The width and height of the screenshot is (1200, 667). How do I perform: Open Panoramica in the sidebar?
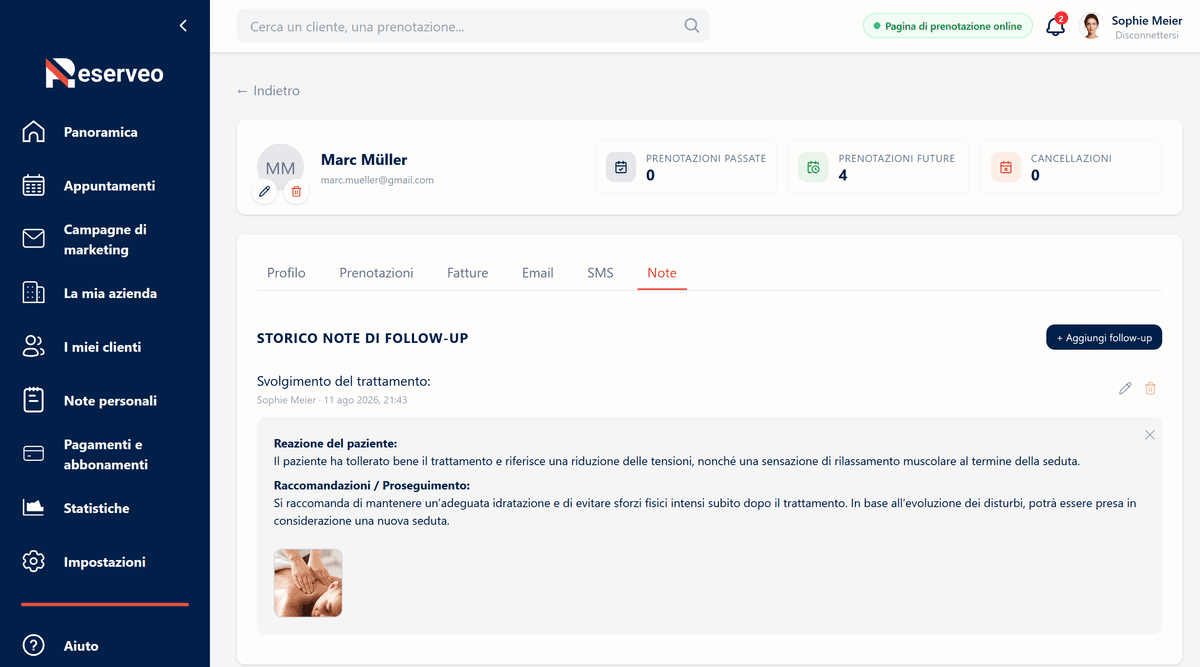point(101,132)
